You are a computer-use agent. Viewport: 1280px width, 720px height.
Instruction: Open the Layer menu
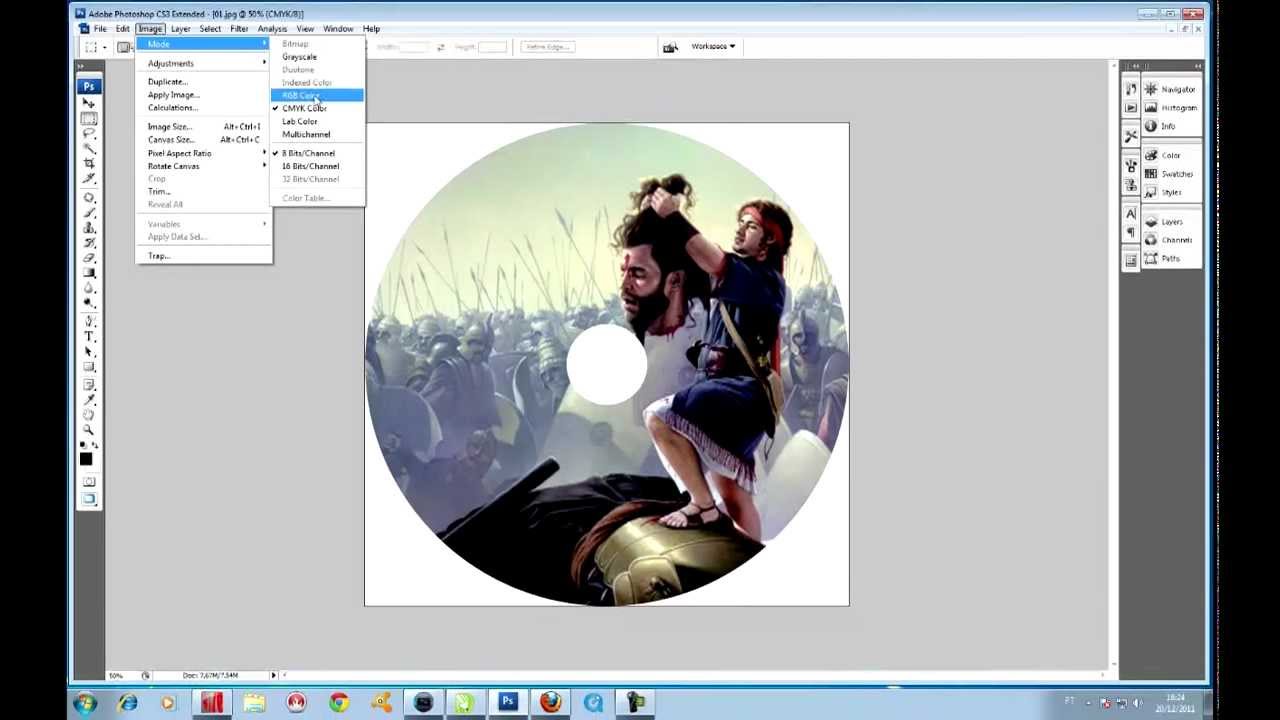(180, 29)
